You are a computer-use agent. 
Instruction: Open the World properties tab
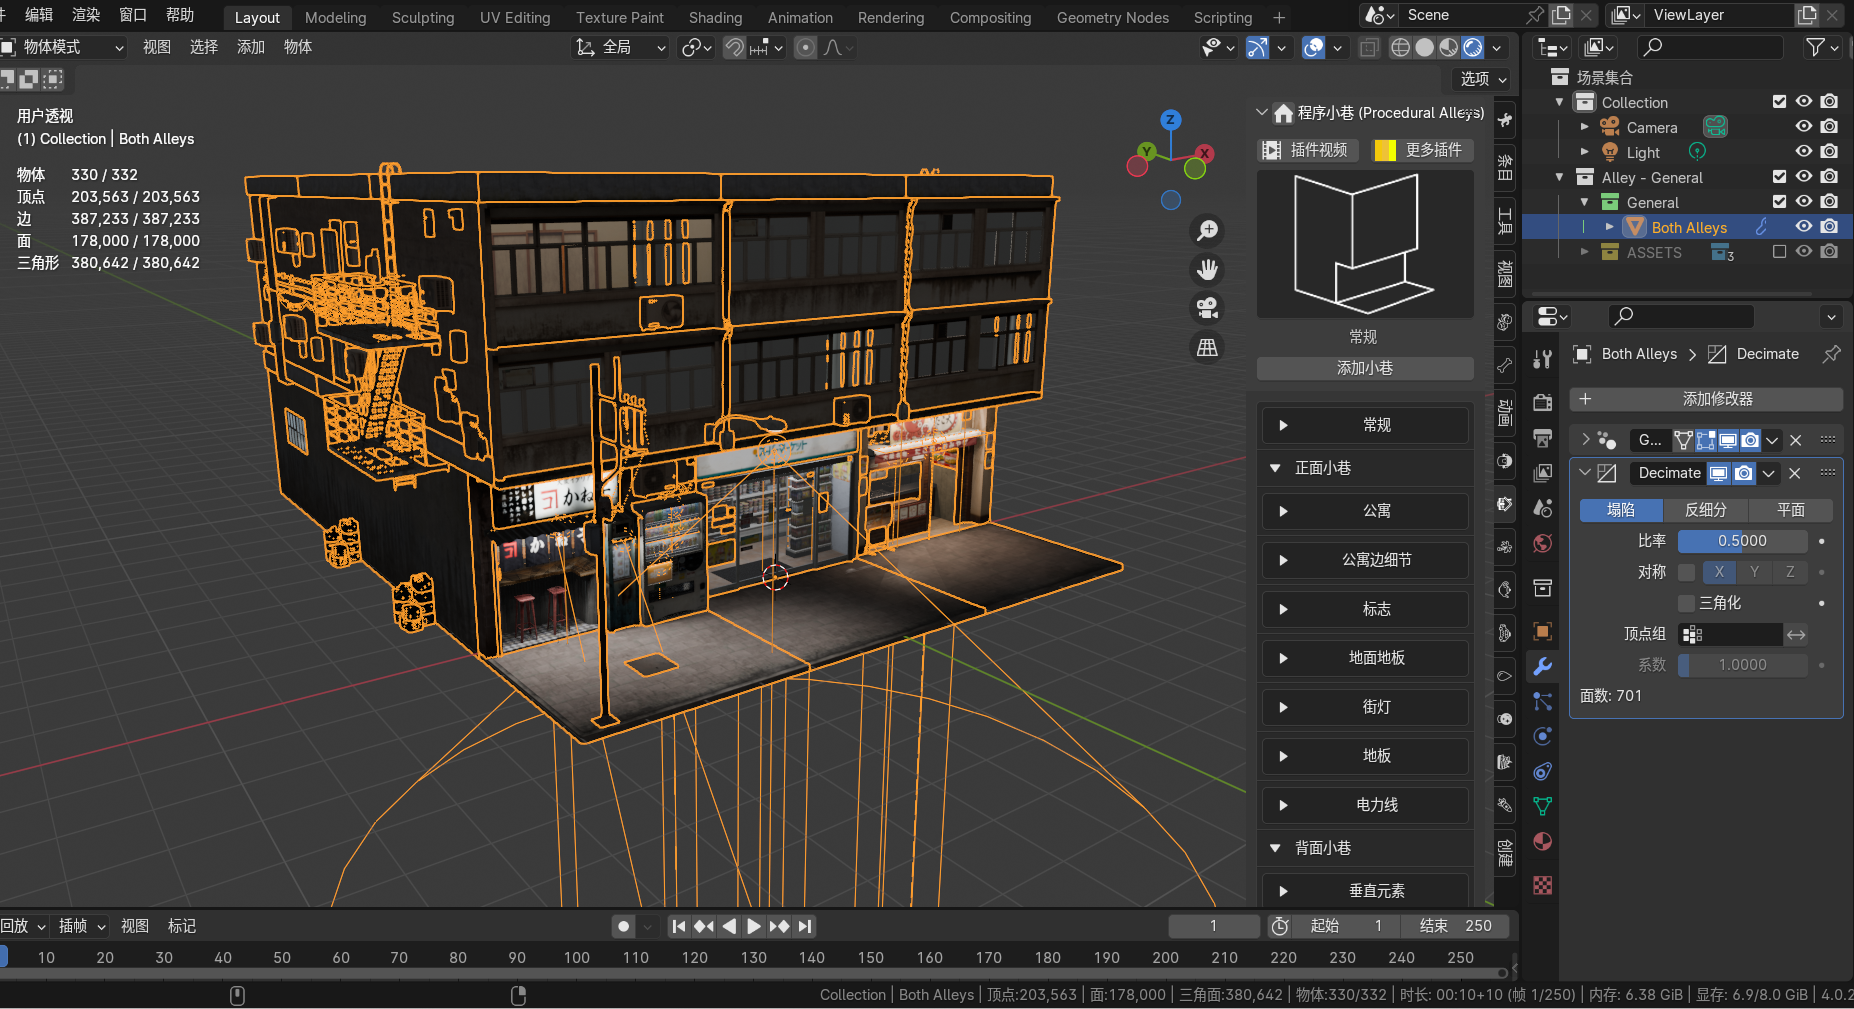(1543, 543)
